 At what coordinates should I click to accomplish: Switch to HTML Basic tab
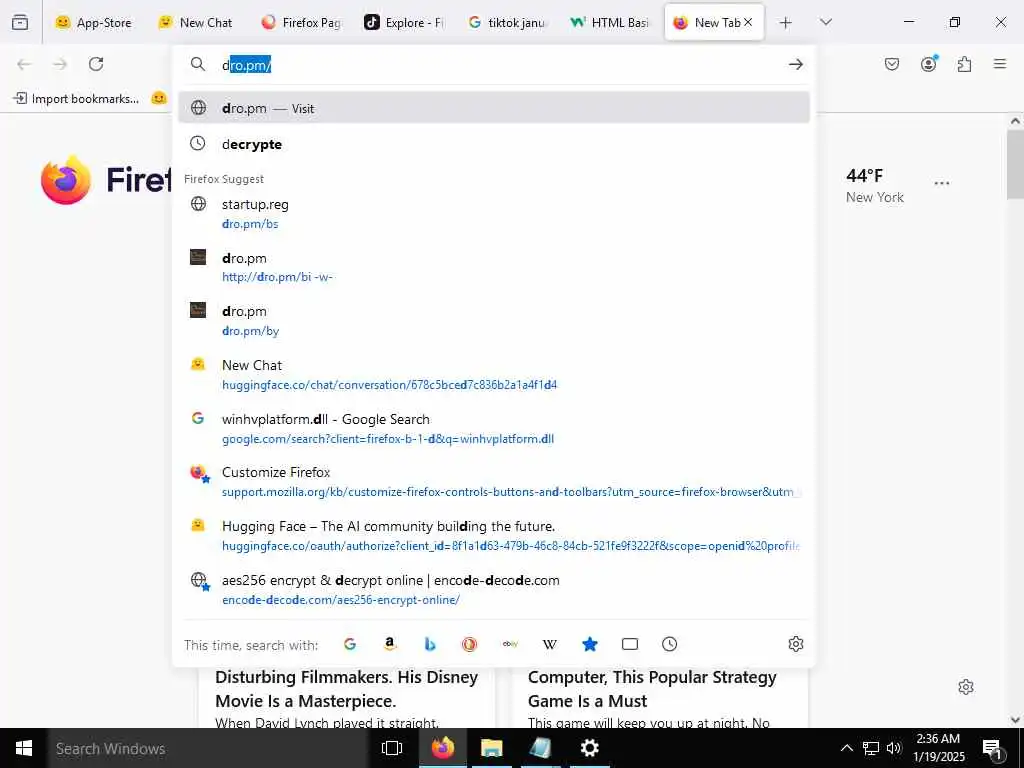coord(610,22)
